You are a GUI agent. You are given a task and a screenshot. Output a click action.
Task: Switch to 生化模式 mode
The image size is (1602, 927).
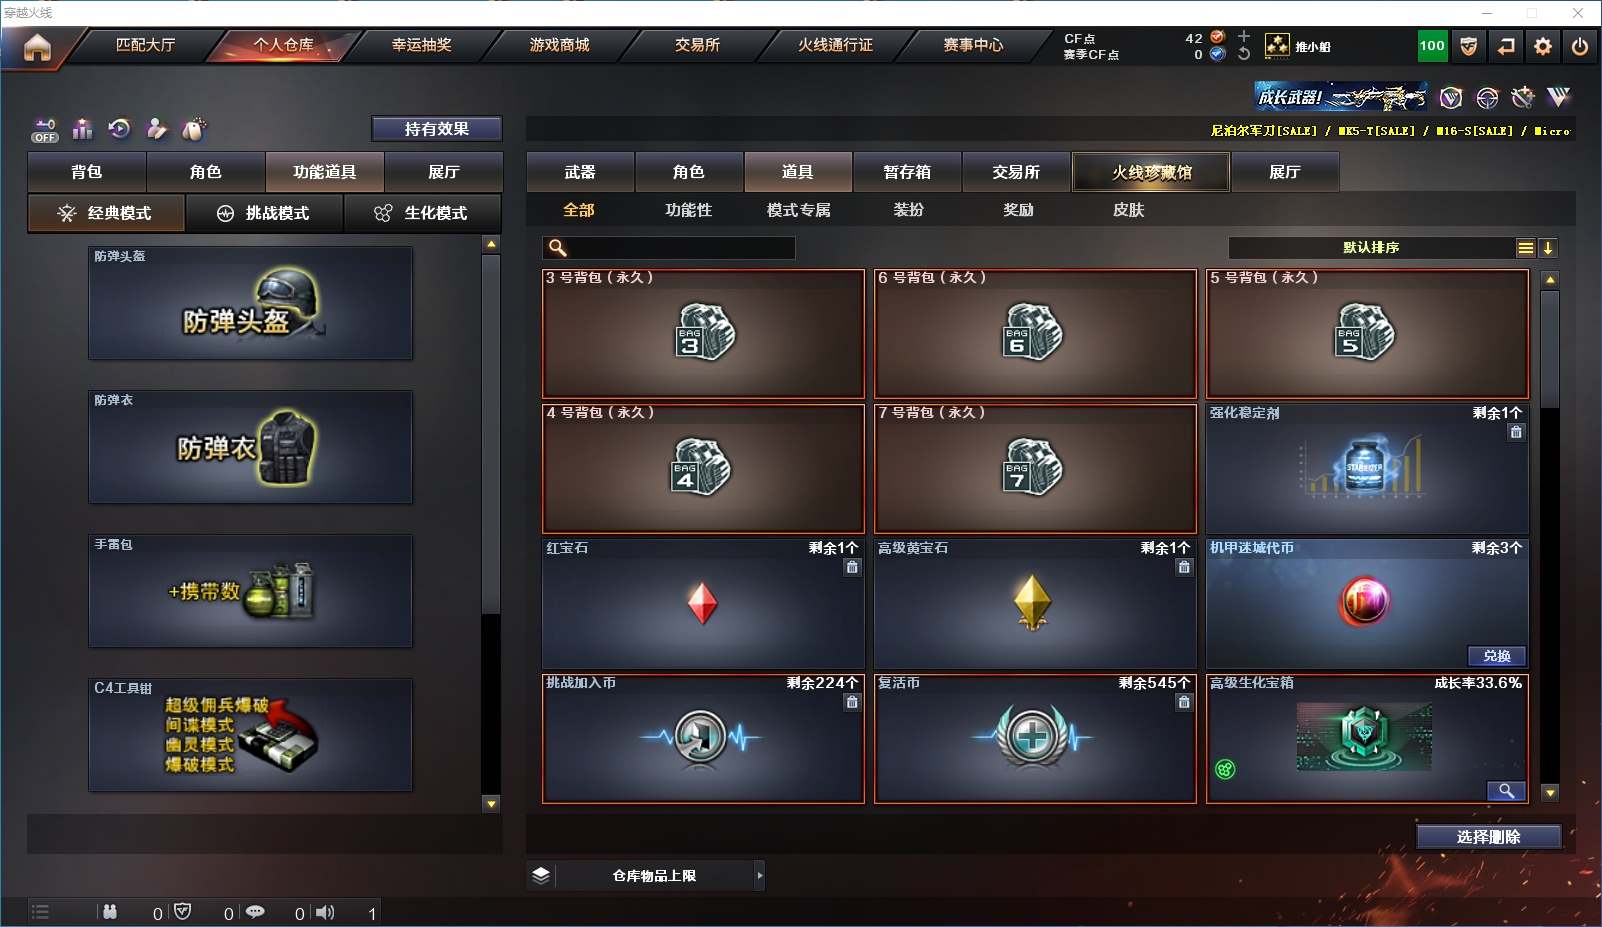pyautogui.click(x=422, y=213)
